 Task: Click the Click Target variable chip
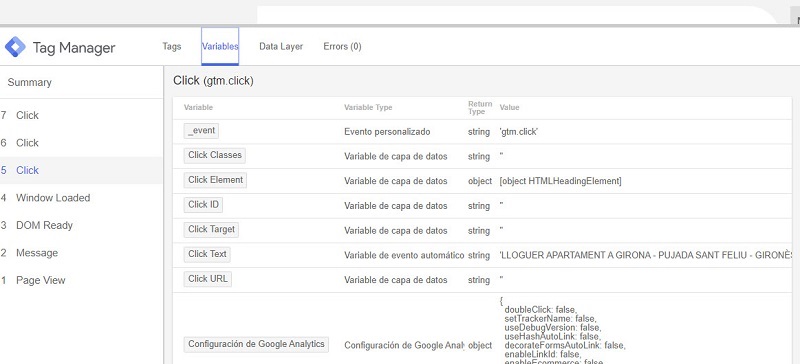point(211,229)
